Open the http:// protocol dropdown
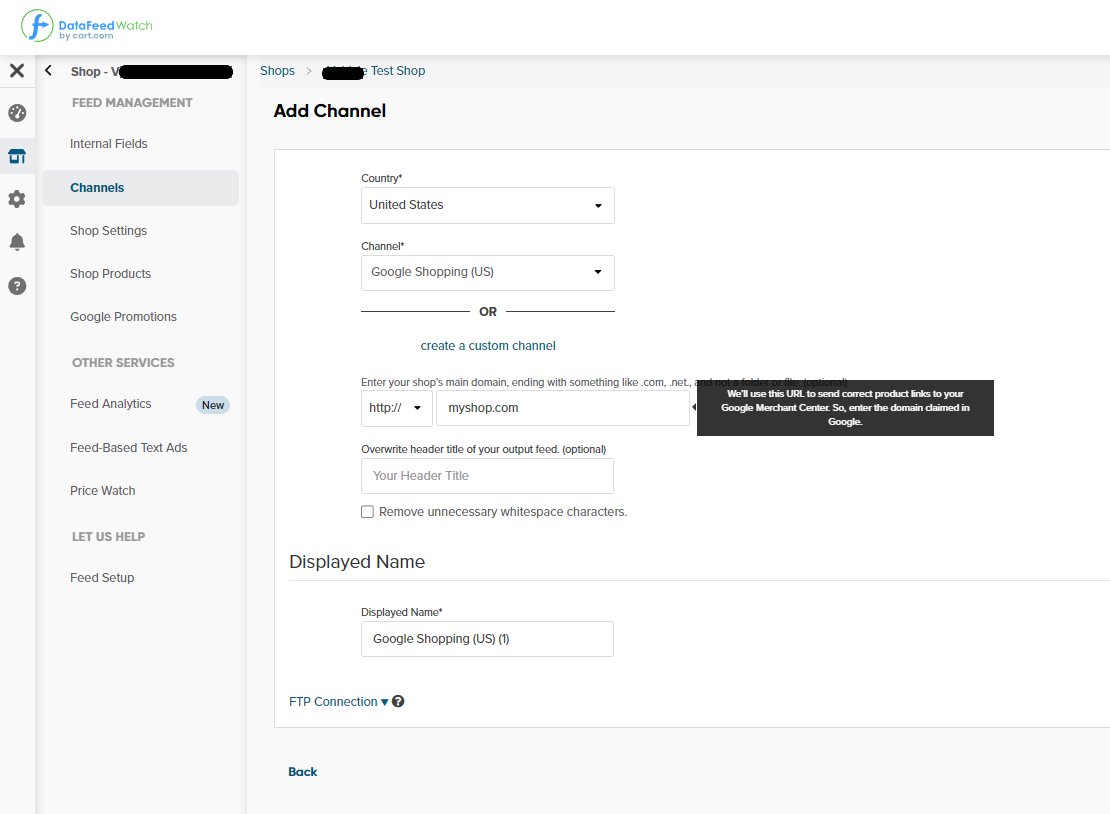This screenshot has width=1110, height=814. [x=396, y=407]
